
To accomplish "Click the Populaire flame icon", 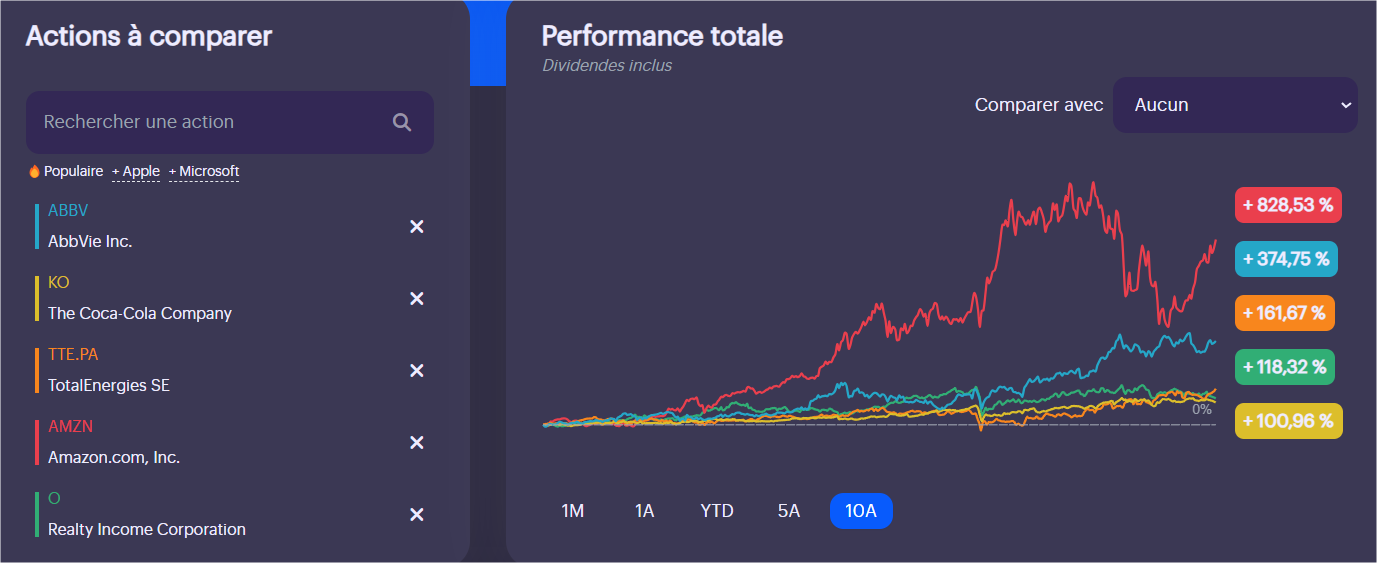I will click(34, 172).
